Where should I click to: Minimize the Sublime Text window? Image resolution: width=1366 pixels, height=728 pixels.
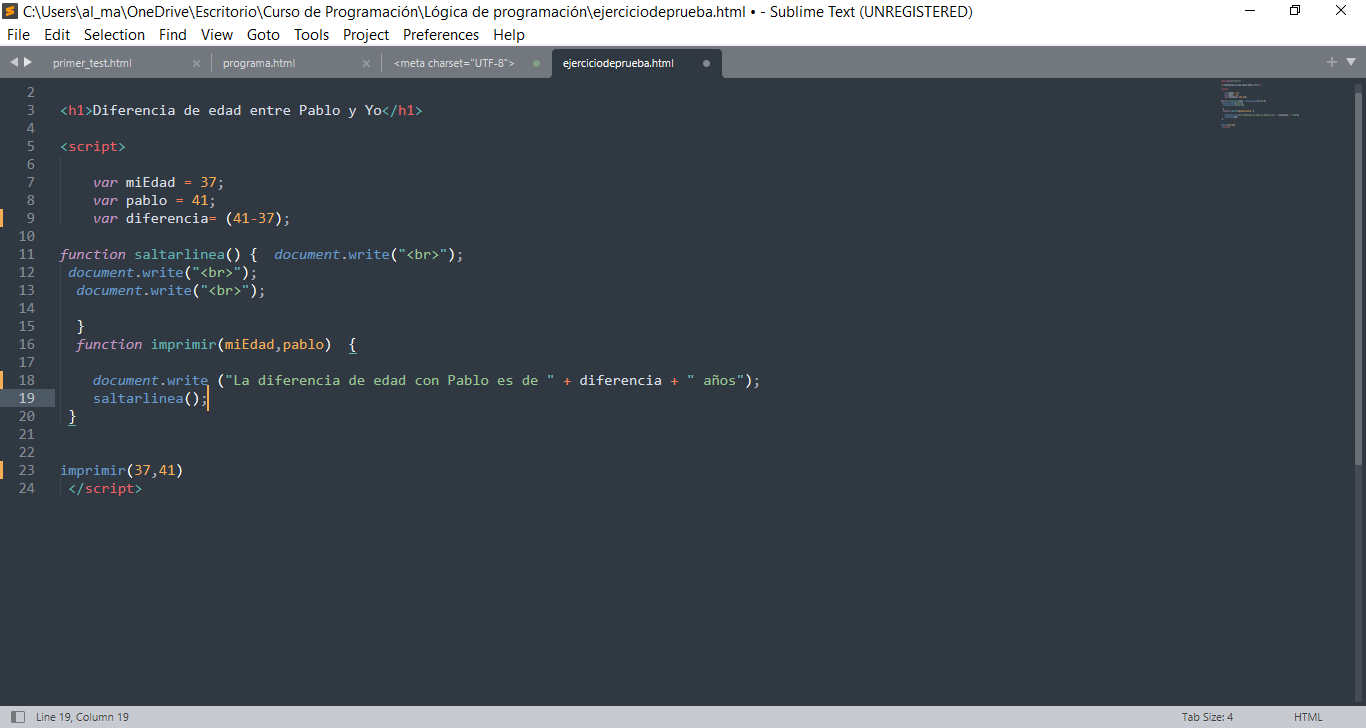click(1250, 11)
